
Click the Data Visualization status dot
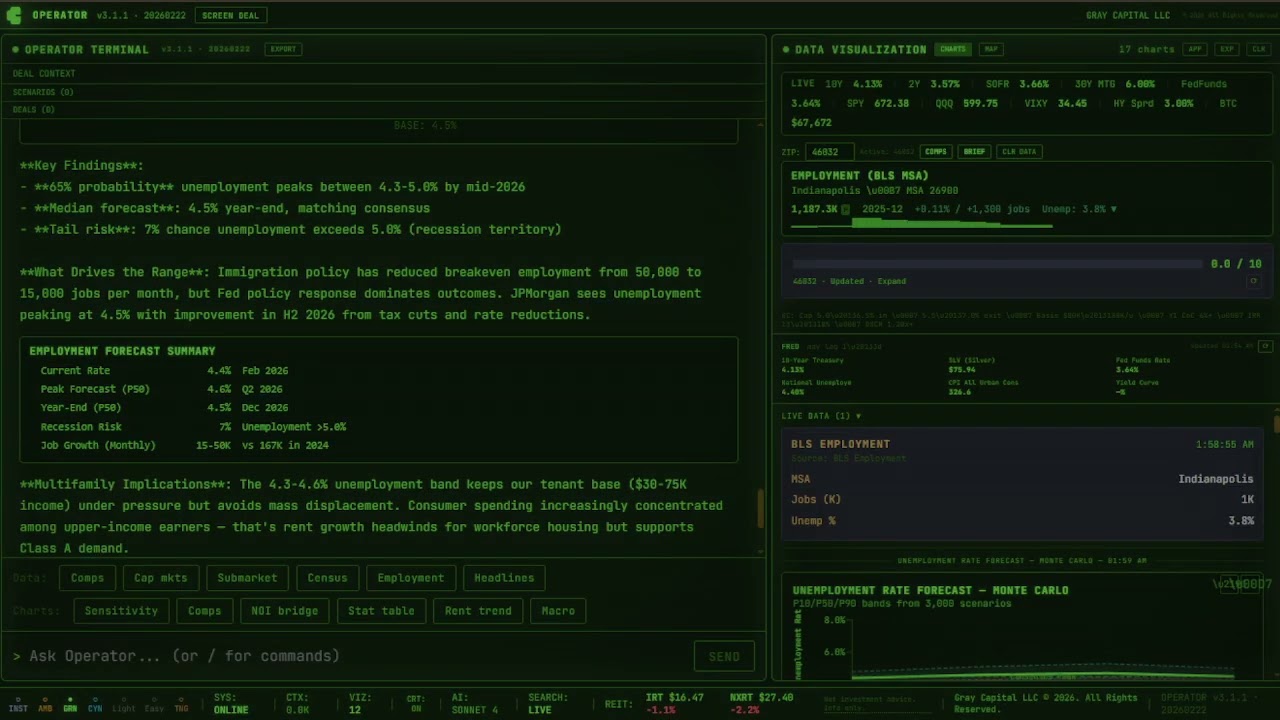click(786, 49)
